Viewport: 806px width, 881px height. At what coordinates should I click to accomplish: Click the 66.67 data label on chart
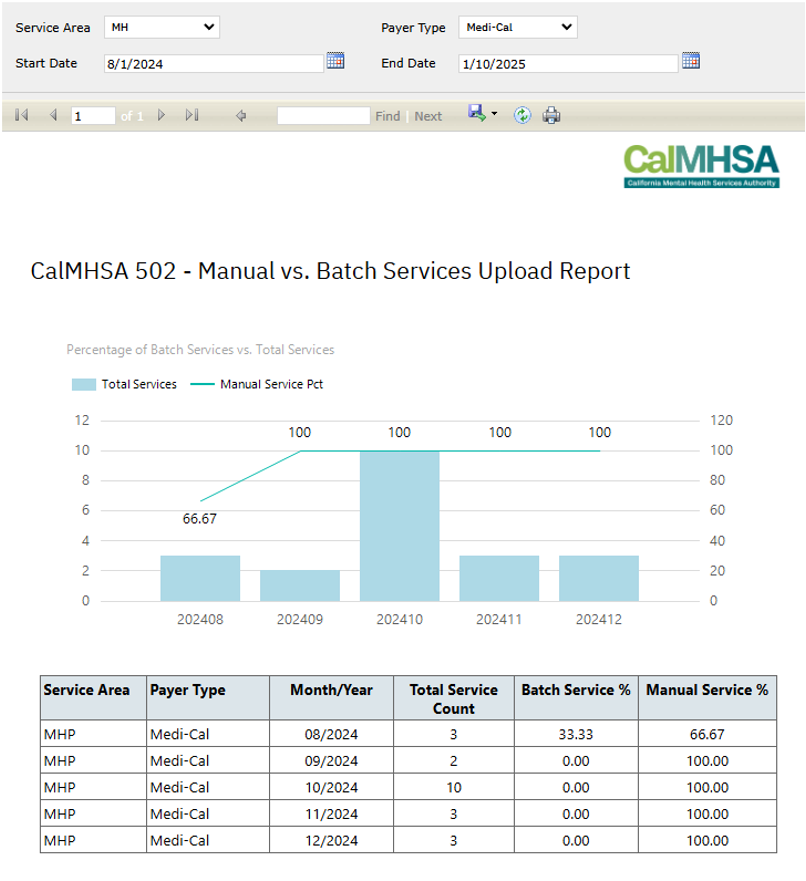199,519
